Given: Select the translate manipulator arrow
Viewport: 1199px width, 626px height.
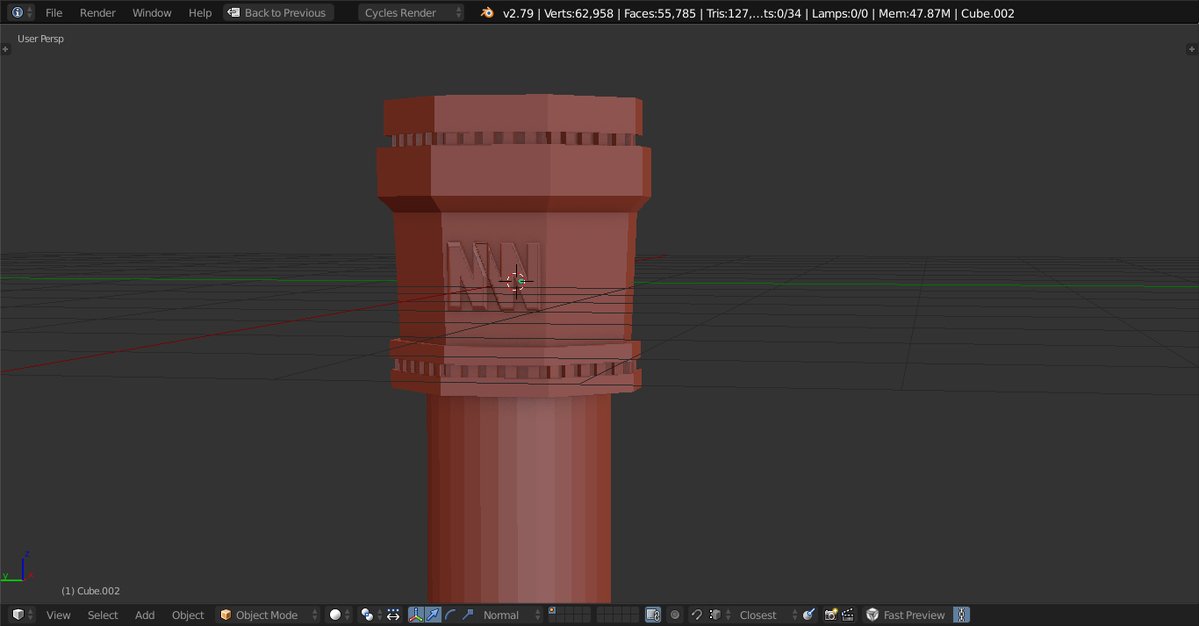Looking at the screenshot, I should 433,615.
